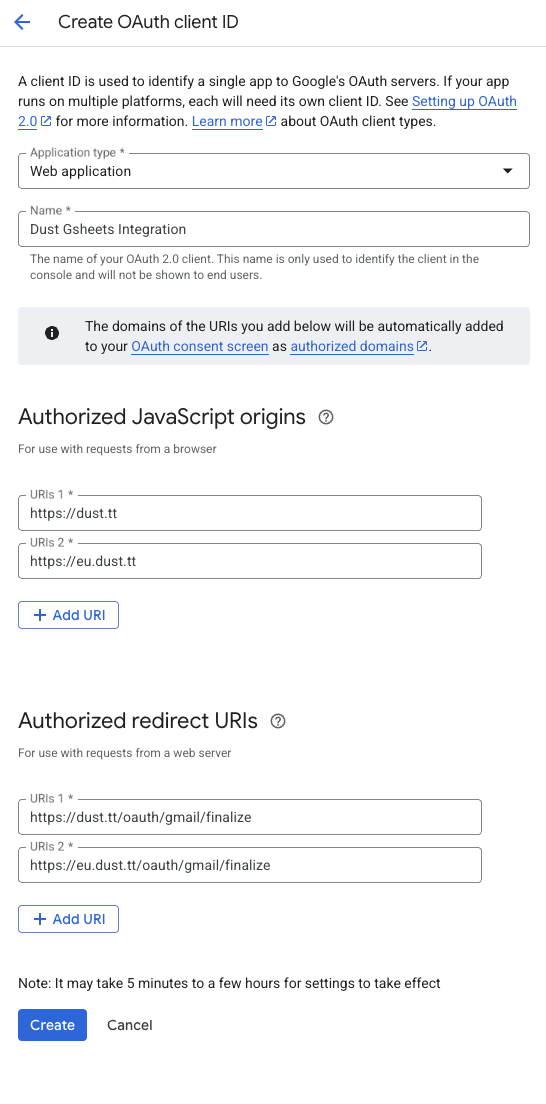Select the eu.dust.tt/oauth/gmail/finalize redirect field
Screen dimensions: 546x1104
click(x=249, y=865)
